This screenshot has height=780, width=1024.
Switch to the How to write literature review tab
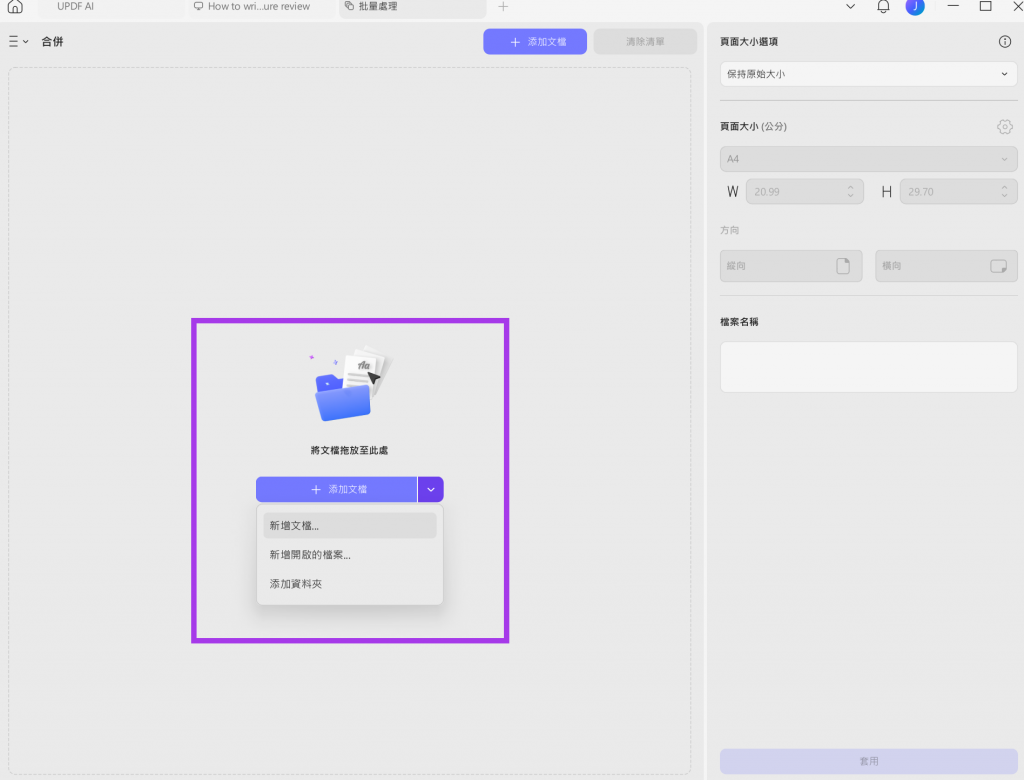pos(259,7)
